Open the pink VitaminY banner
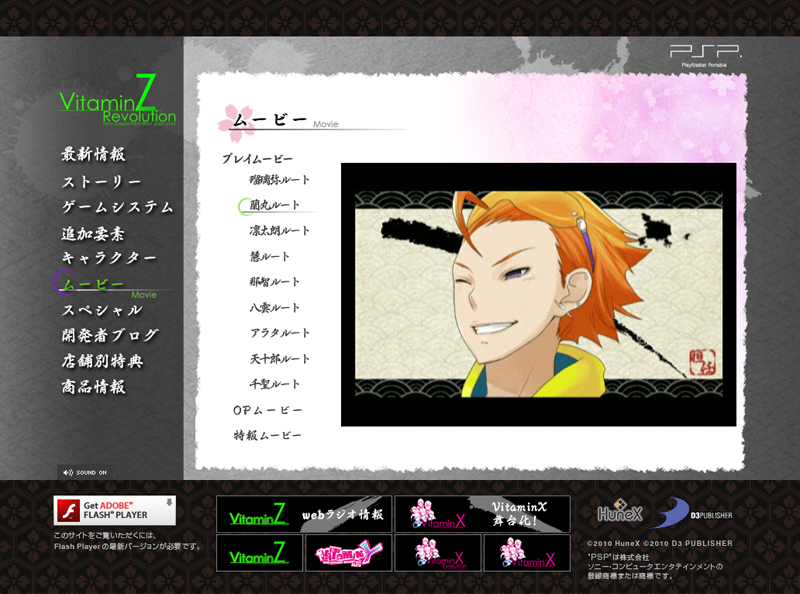The image size is (800, 594). click(348, 553)
